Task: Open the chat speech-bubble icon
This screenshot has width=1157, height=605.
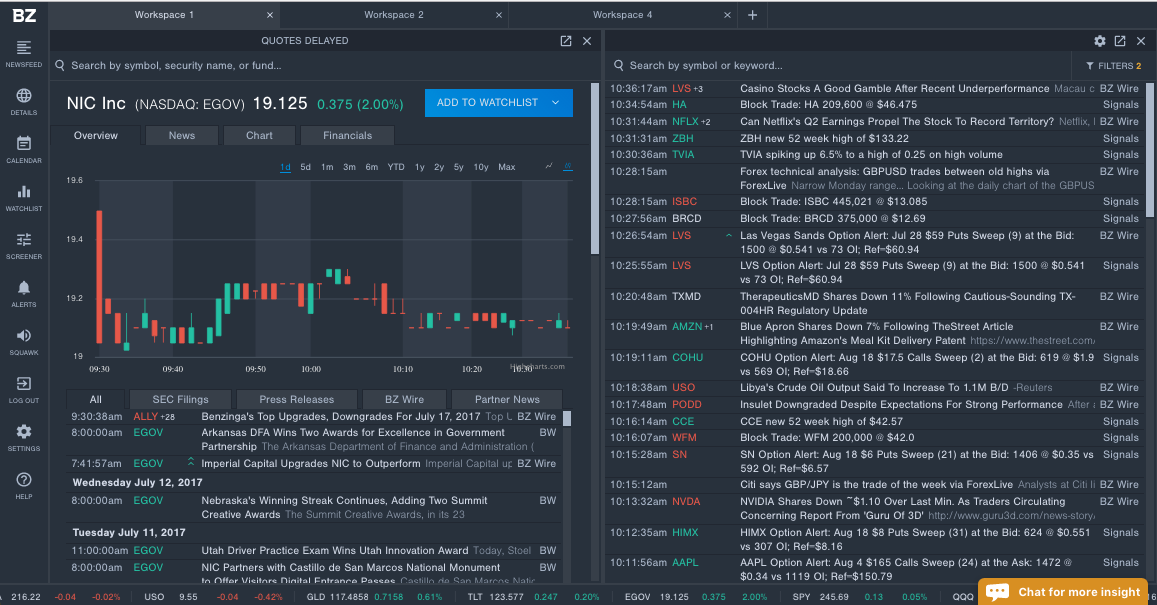Action: click(997, 592)
